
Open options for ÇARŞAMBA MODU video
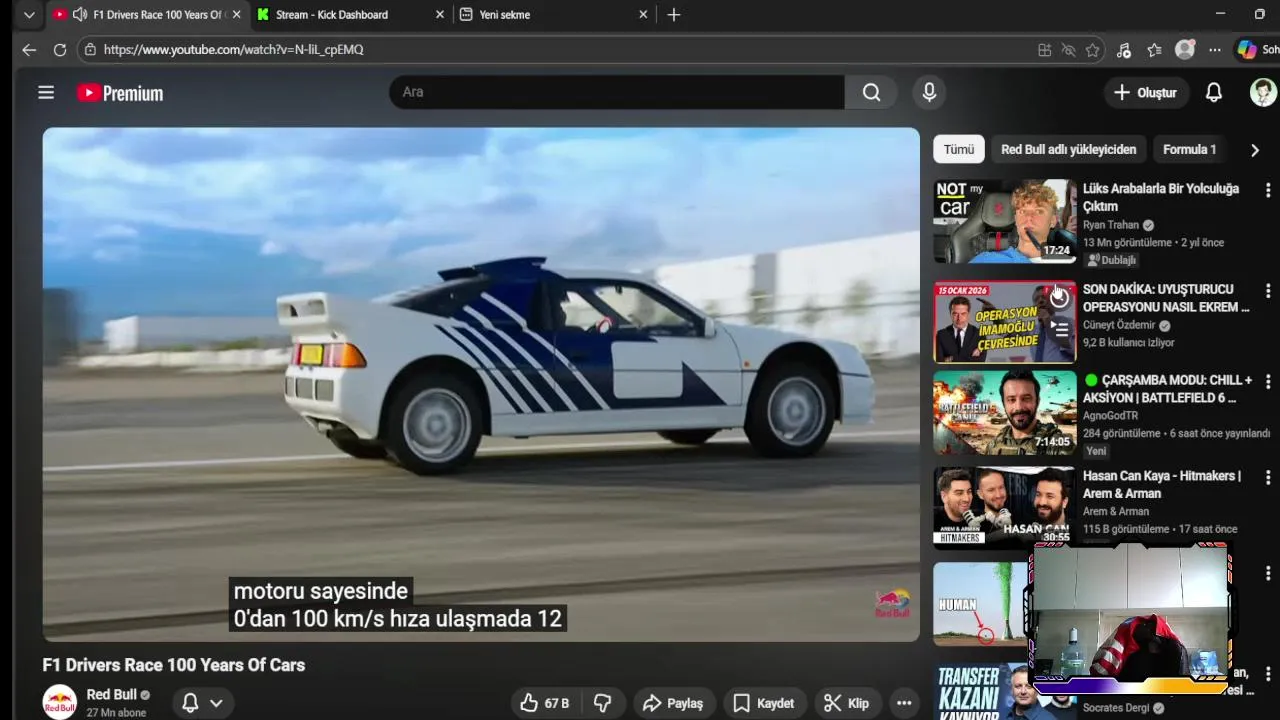(x=1268, y=382)
